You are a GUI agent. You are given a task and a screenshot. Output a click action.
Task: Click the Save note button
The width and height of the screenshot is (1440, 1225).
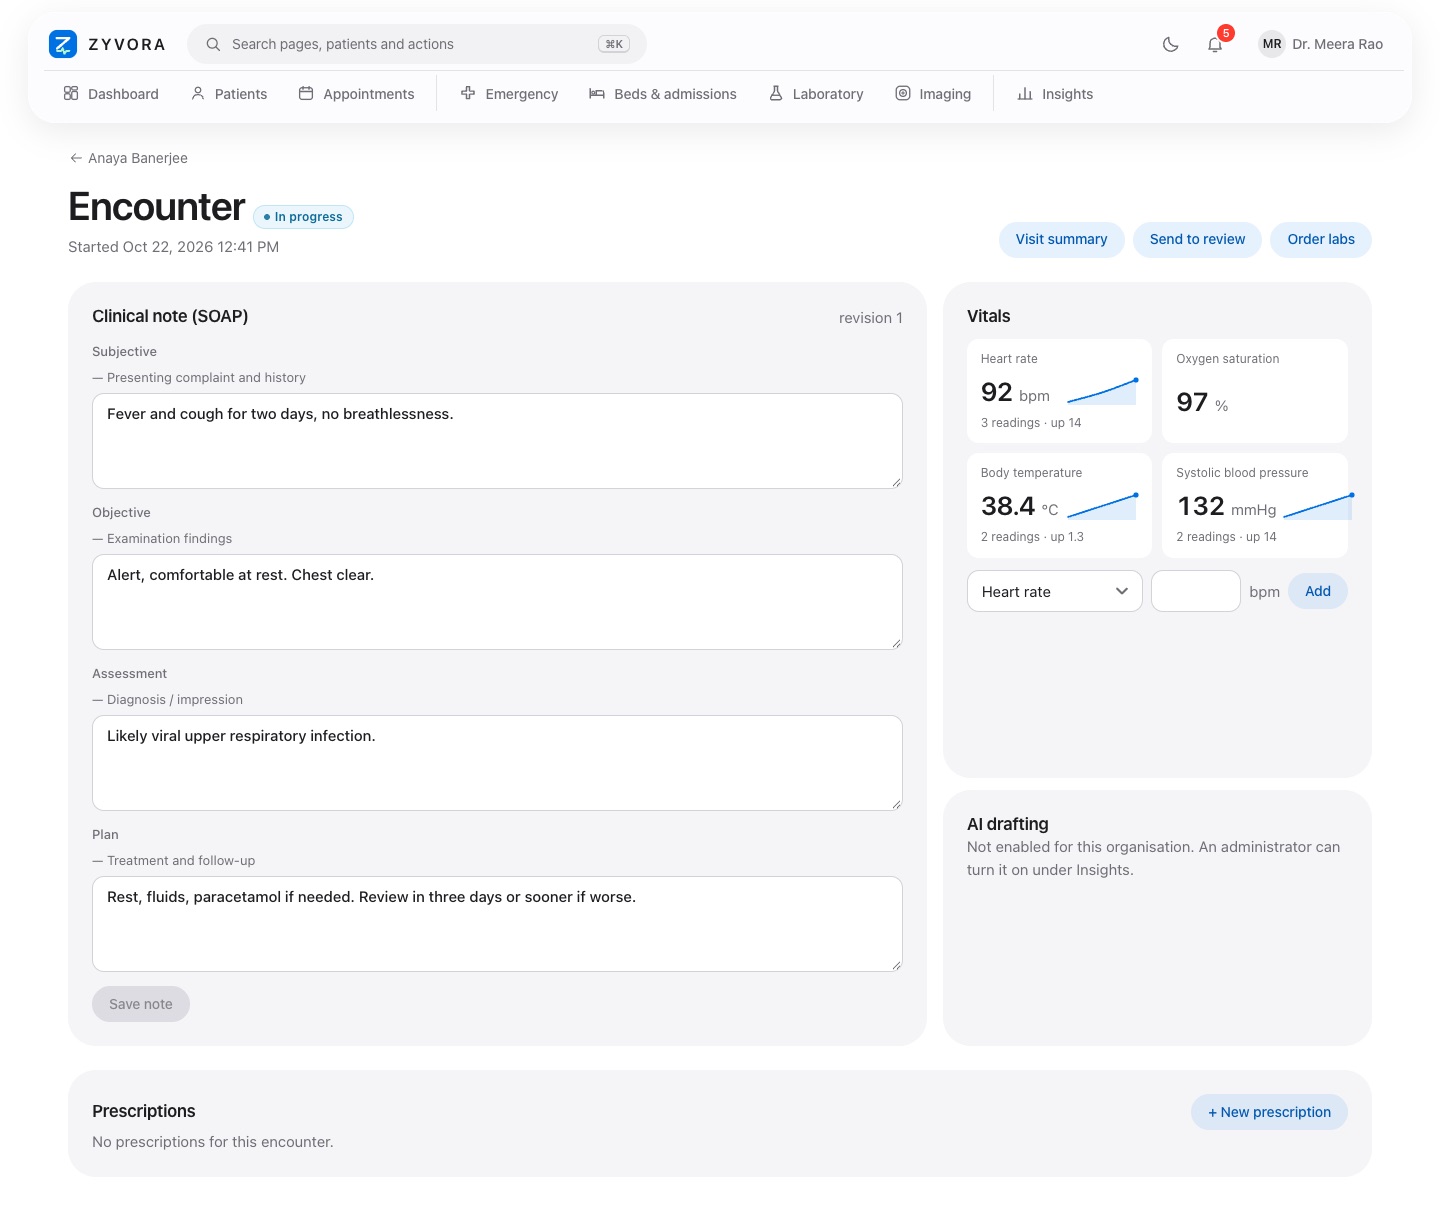141,1004
